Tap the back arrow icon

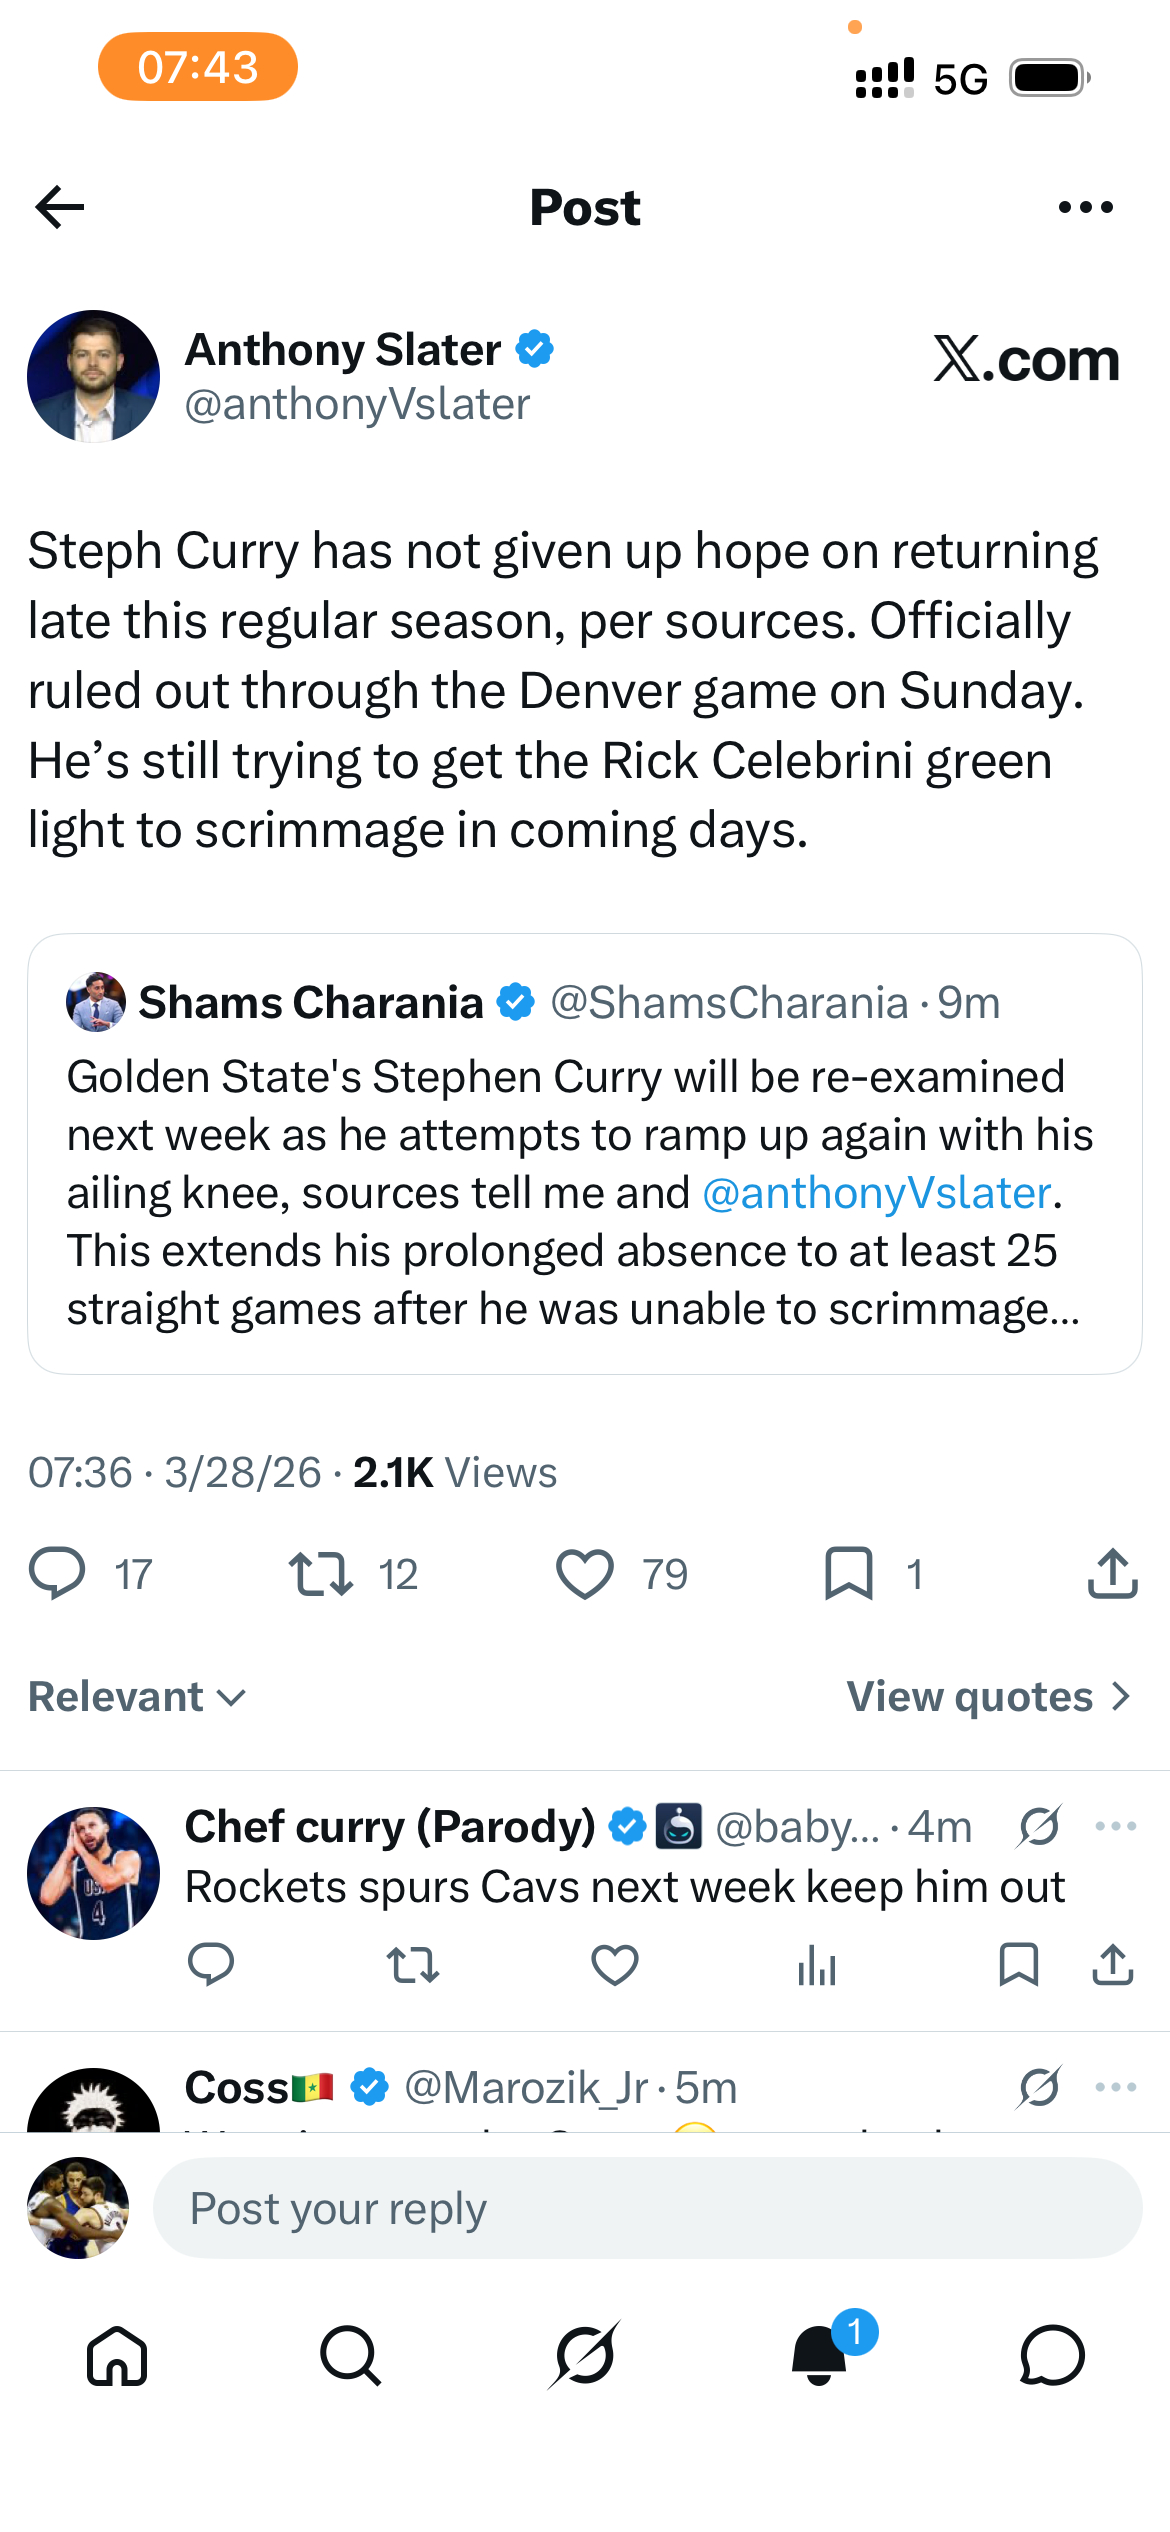[x=59, y=207]
